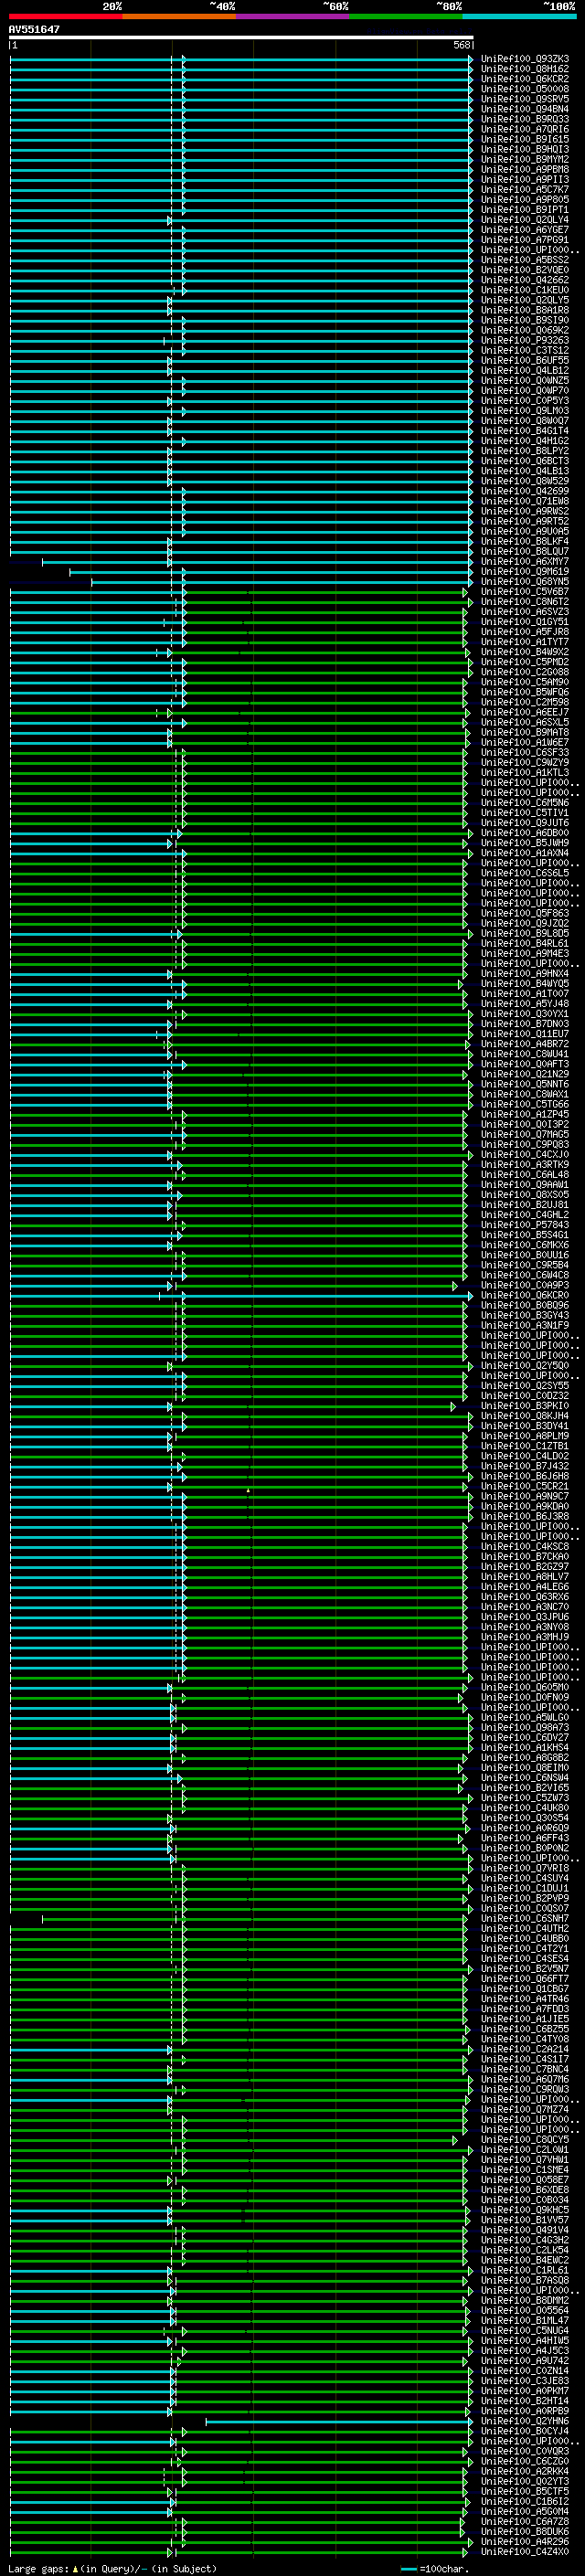This screenshot has width=585, height=2576.
Task: Select the UniRef100_B9HQI3 label
Action: click(525, 149)
